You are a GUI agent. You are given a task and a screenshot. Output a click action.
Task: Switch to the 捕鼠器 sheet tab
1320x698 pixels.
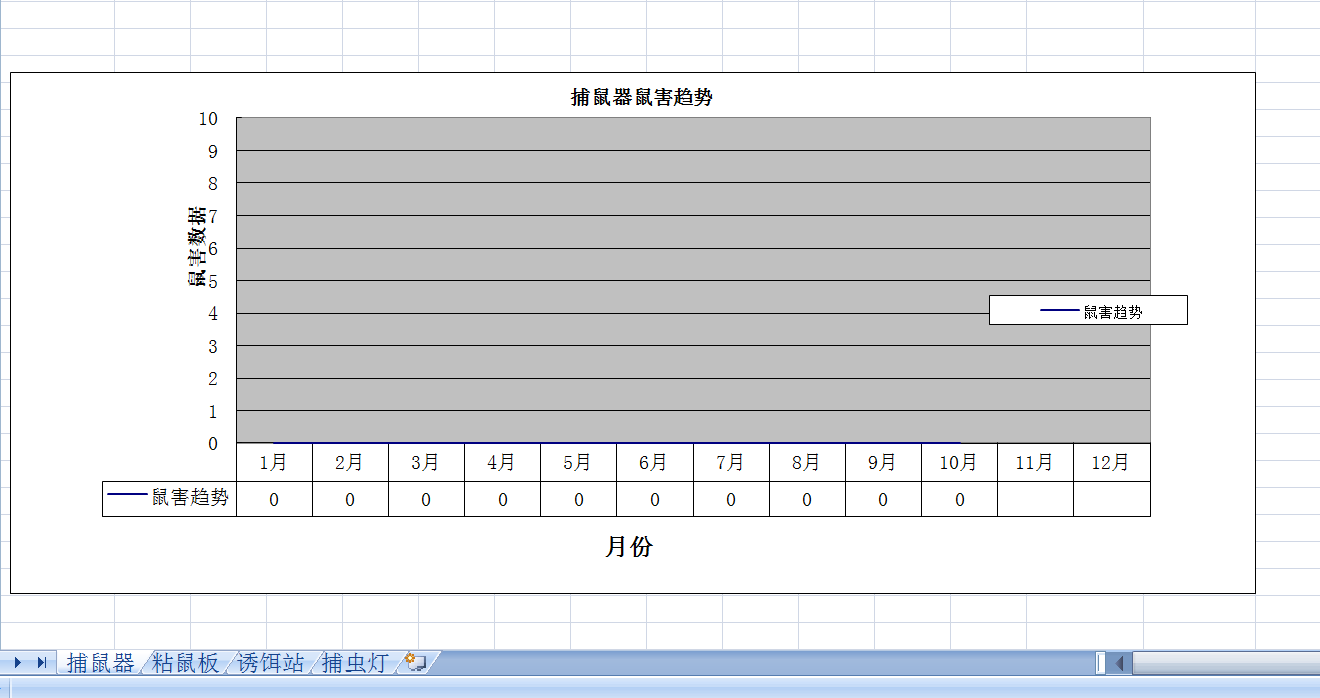click(100, 663)
